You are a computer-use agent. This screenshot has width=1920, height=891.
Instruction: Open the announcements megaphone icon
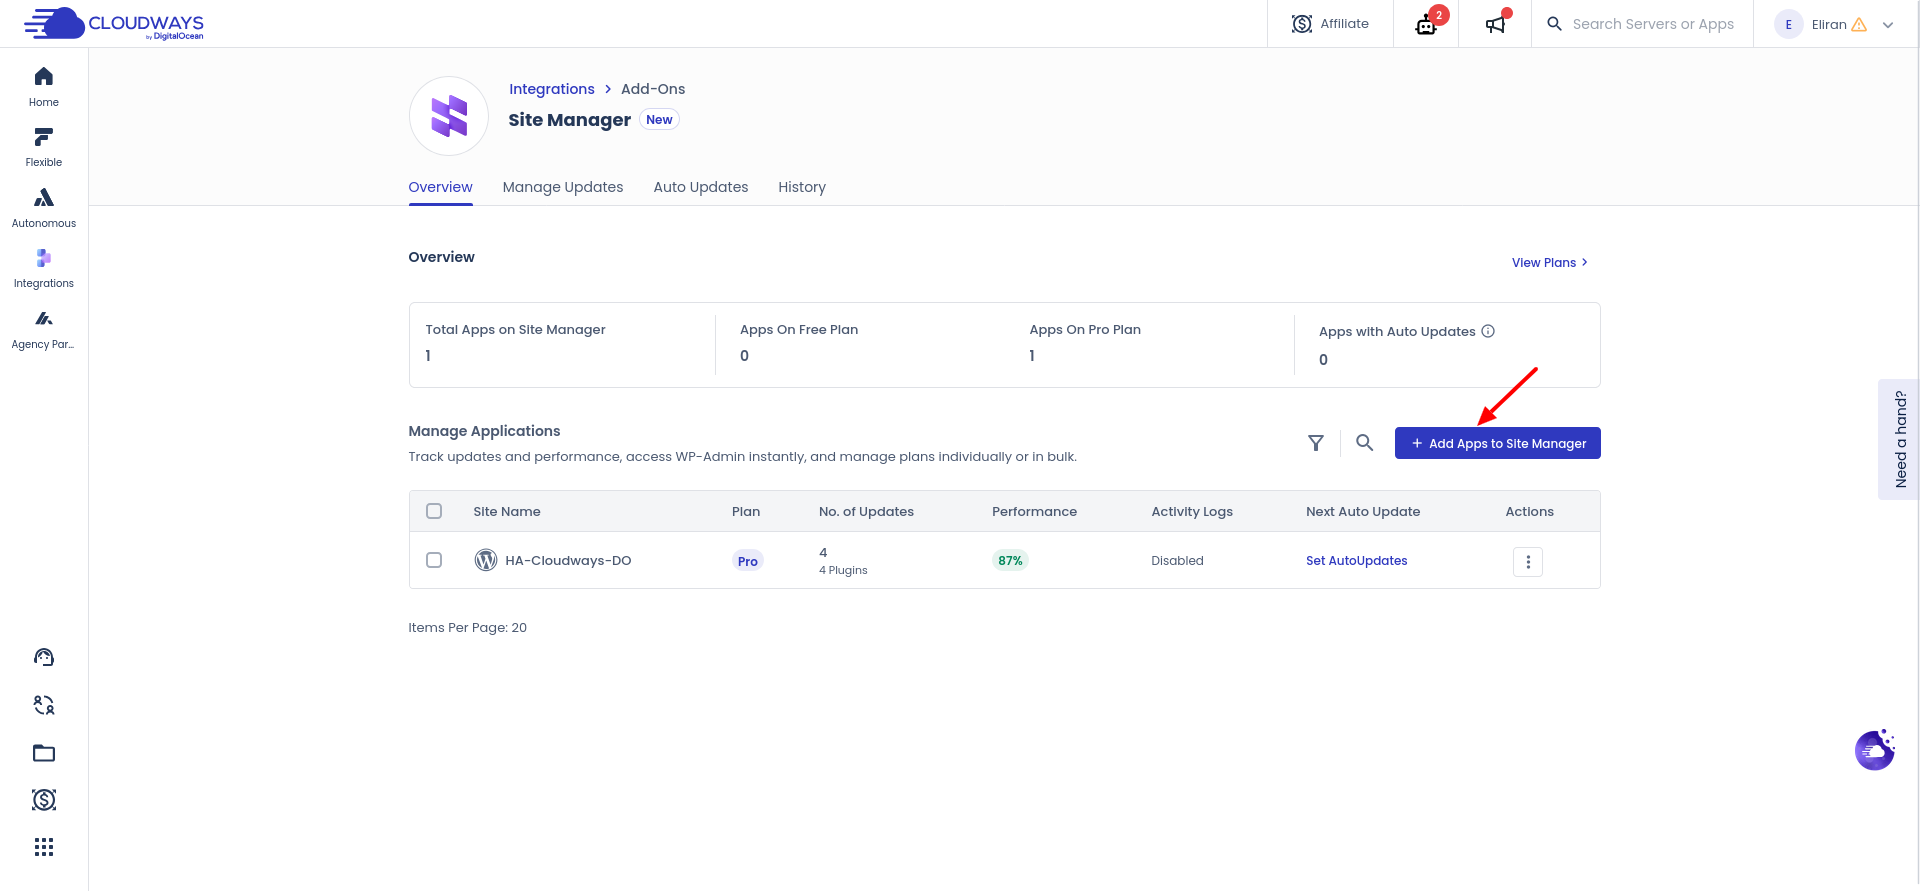coord(1496,24)
